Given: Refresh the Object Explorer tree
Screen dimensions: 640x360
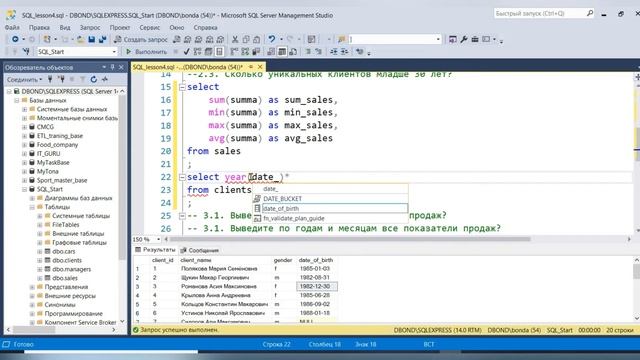Looking at the screenshot, I should 93,79.
